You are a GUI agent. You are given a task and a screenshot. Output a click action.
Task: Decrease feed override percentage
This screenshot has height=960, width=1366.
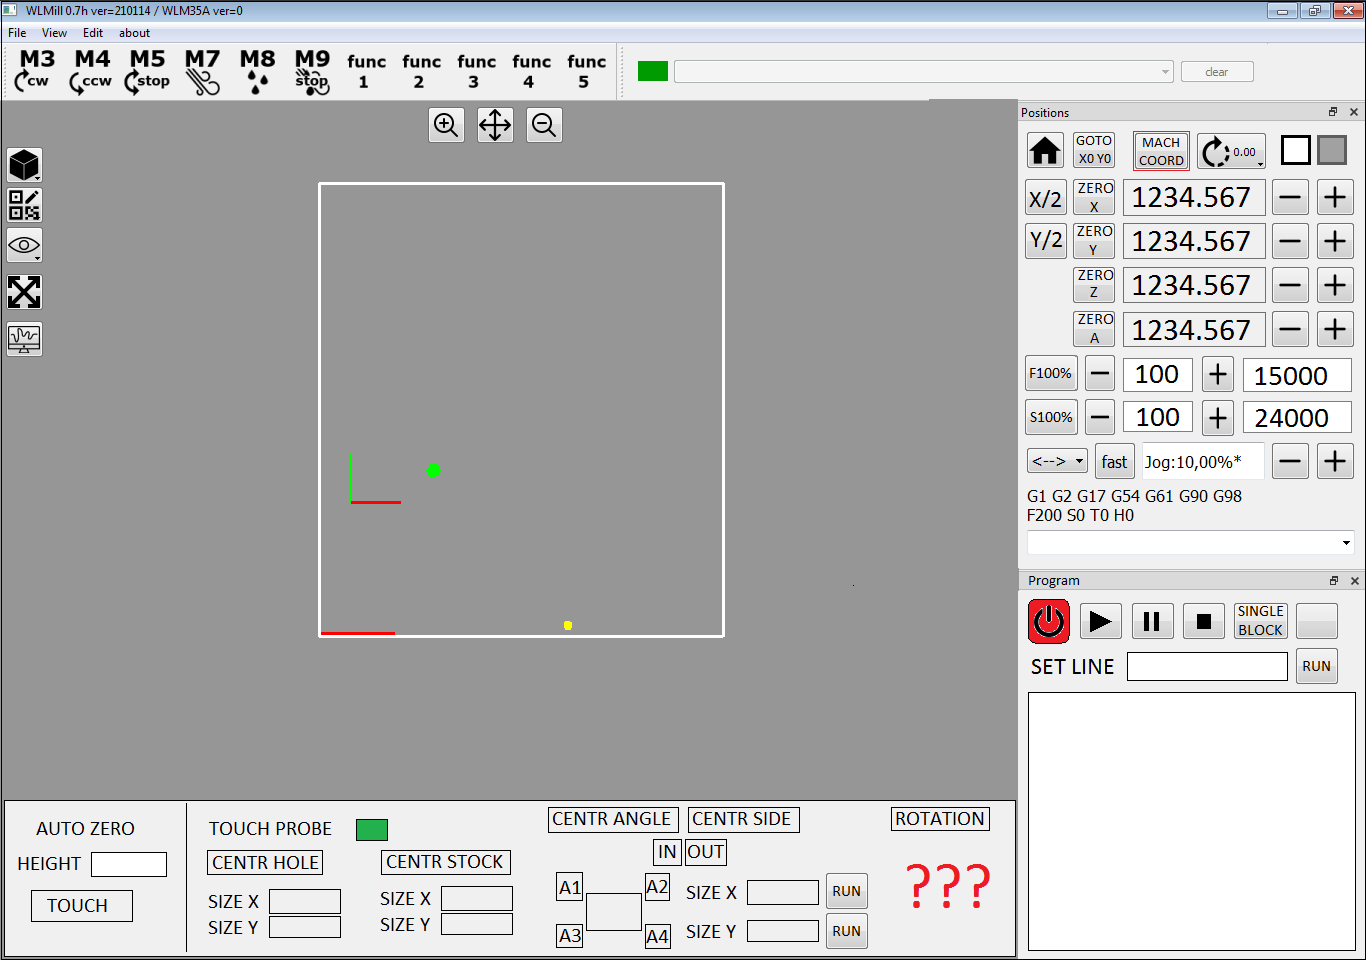pos(1100,374)
